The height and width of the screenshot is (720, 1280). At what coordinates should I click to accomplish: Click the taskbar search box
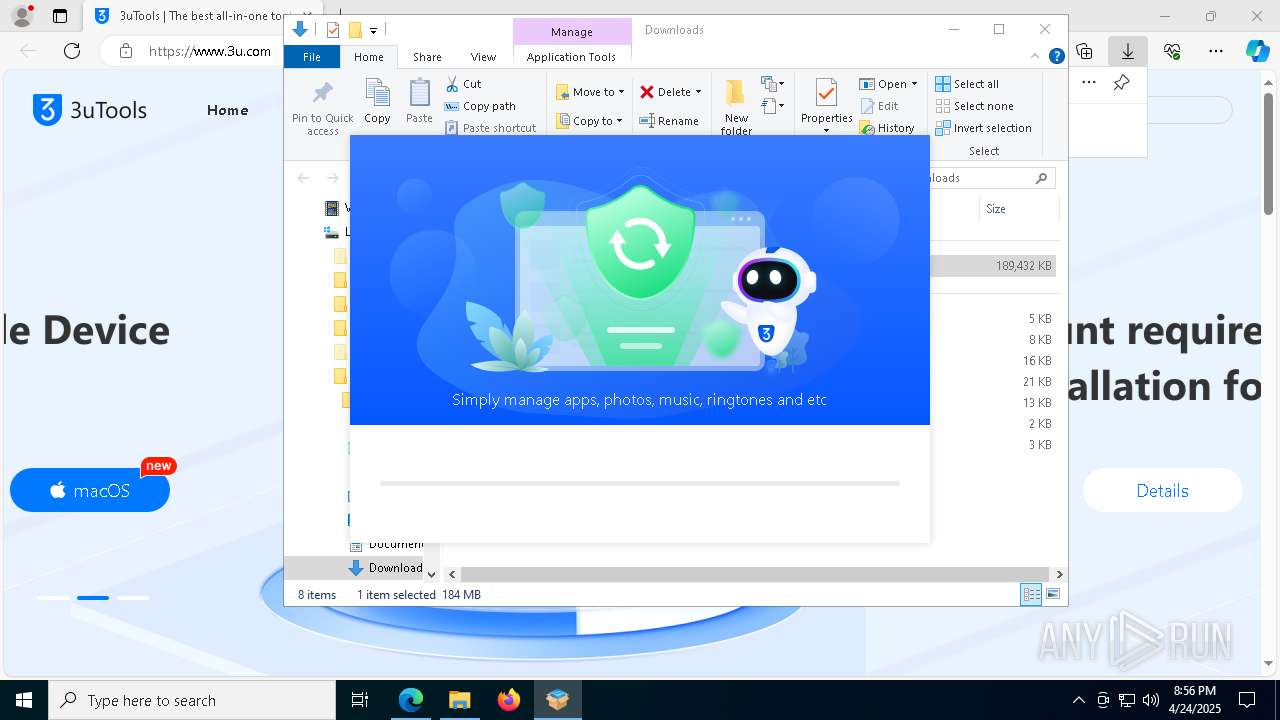193,700
